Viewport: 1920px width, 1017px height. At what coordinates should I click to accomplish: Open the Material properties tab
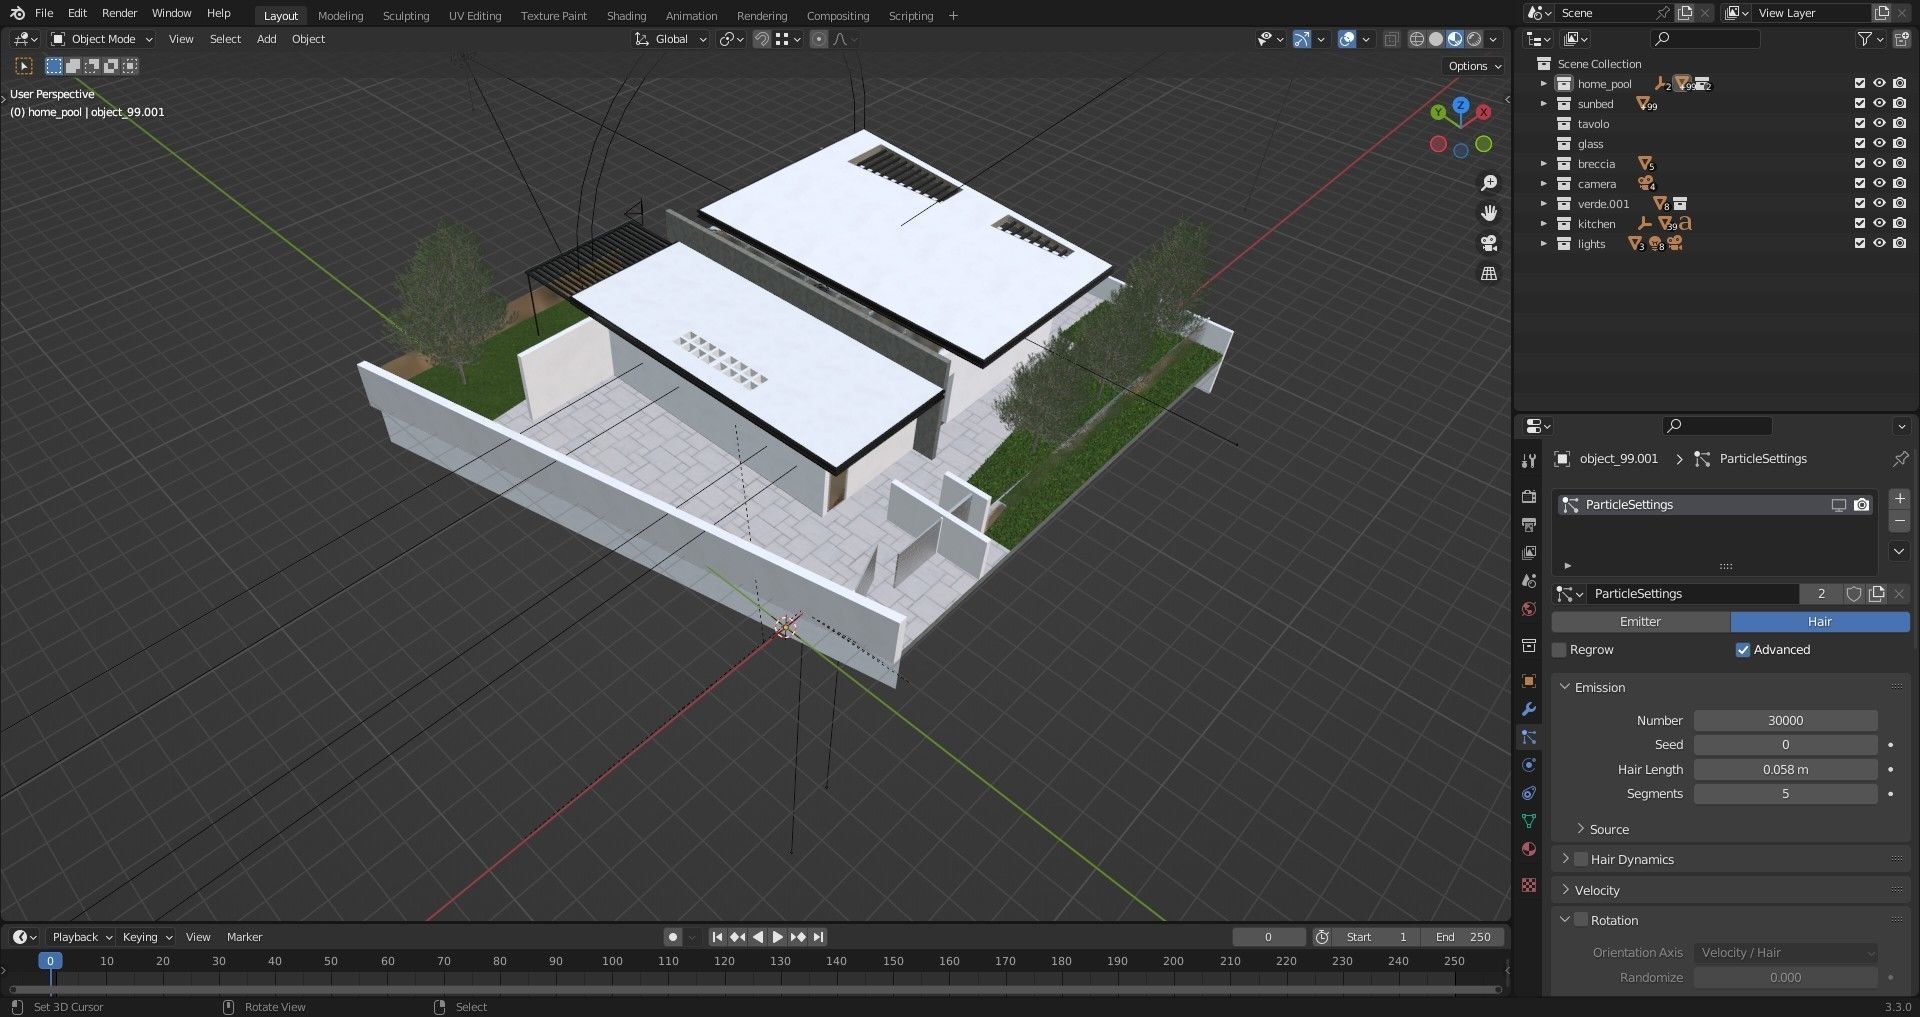1529,849
